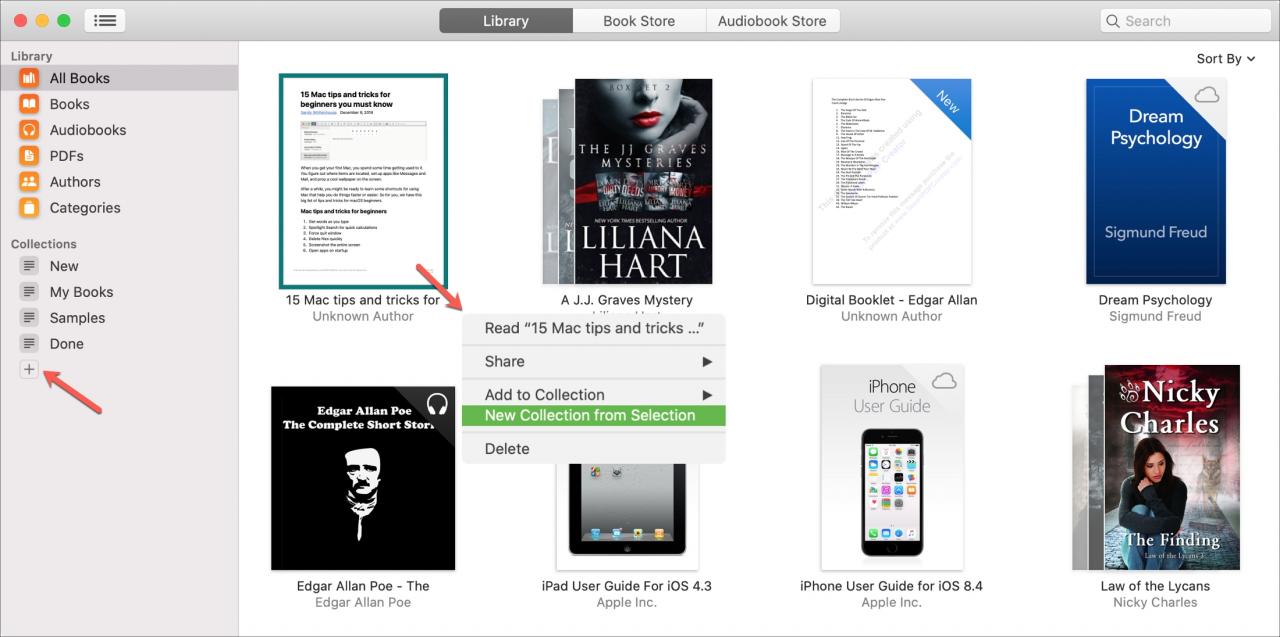The image size is (1280, 637).
Task: Open the My Books collection label
Action: pos(81,292)
